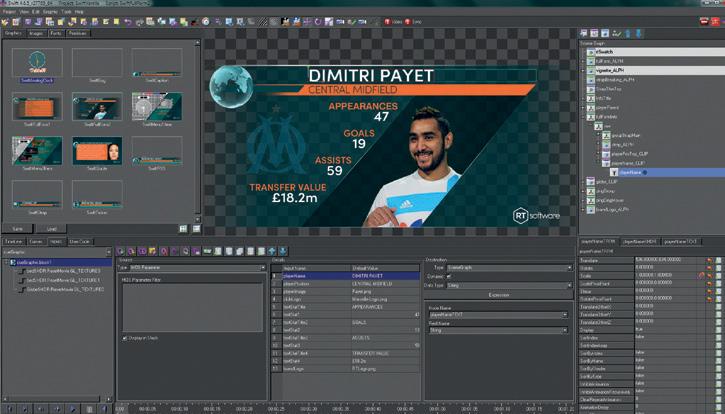Click the leftmost red icon at the top-right corner
725x414 pixels.
[704, 21]
